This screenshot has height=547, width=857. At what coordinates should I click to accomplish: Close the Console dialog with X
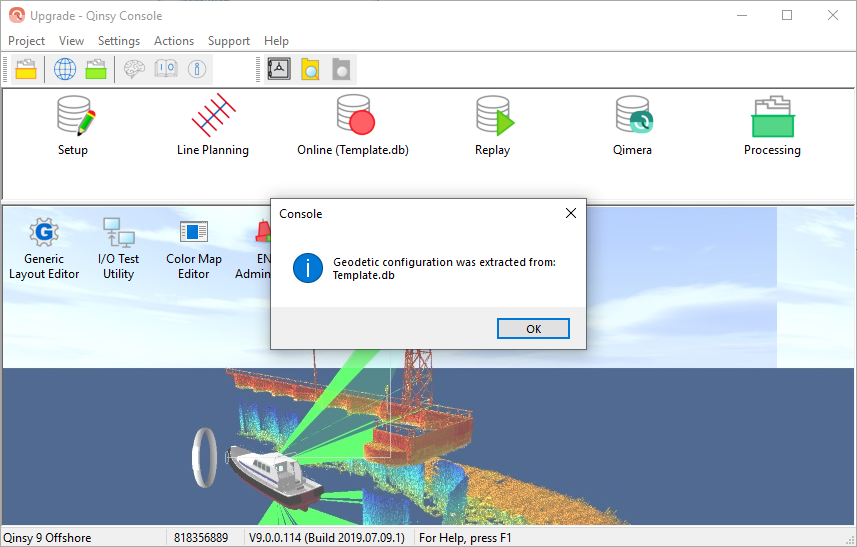coord(571,213)
